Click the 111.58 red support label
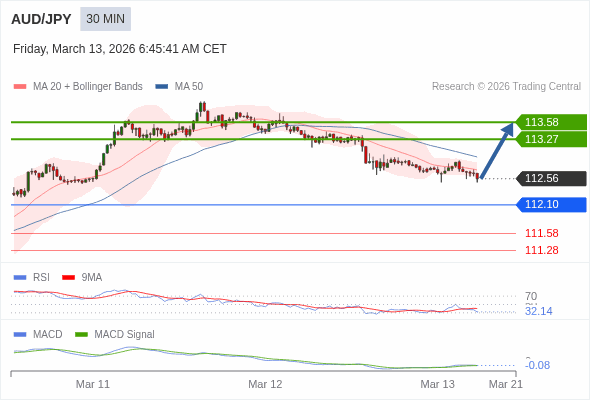The image size is (590, 400). pyautogui.click(x=542, y=233)
